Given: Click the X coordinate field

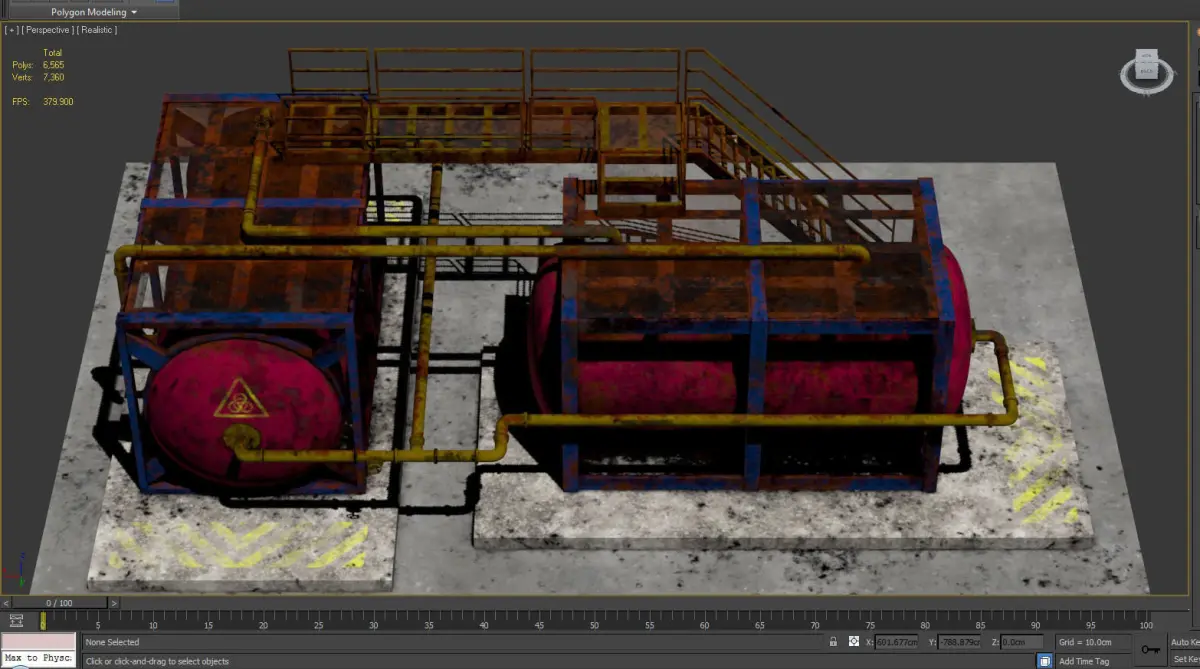Looking at the screenshot, I should coord(896,642).
